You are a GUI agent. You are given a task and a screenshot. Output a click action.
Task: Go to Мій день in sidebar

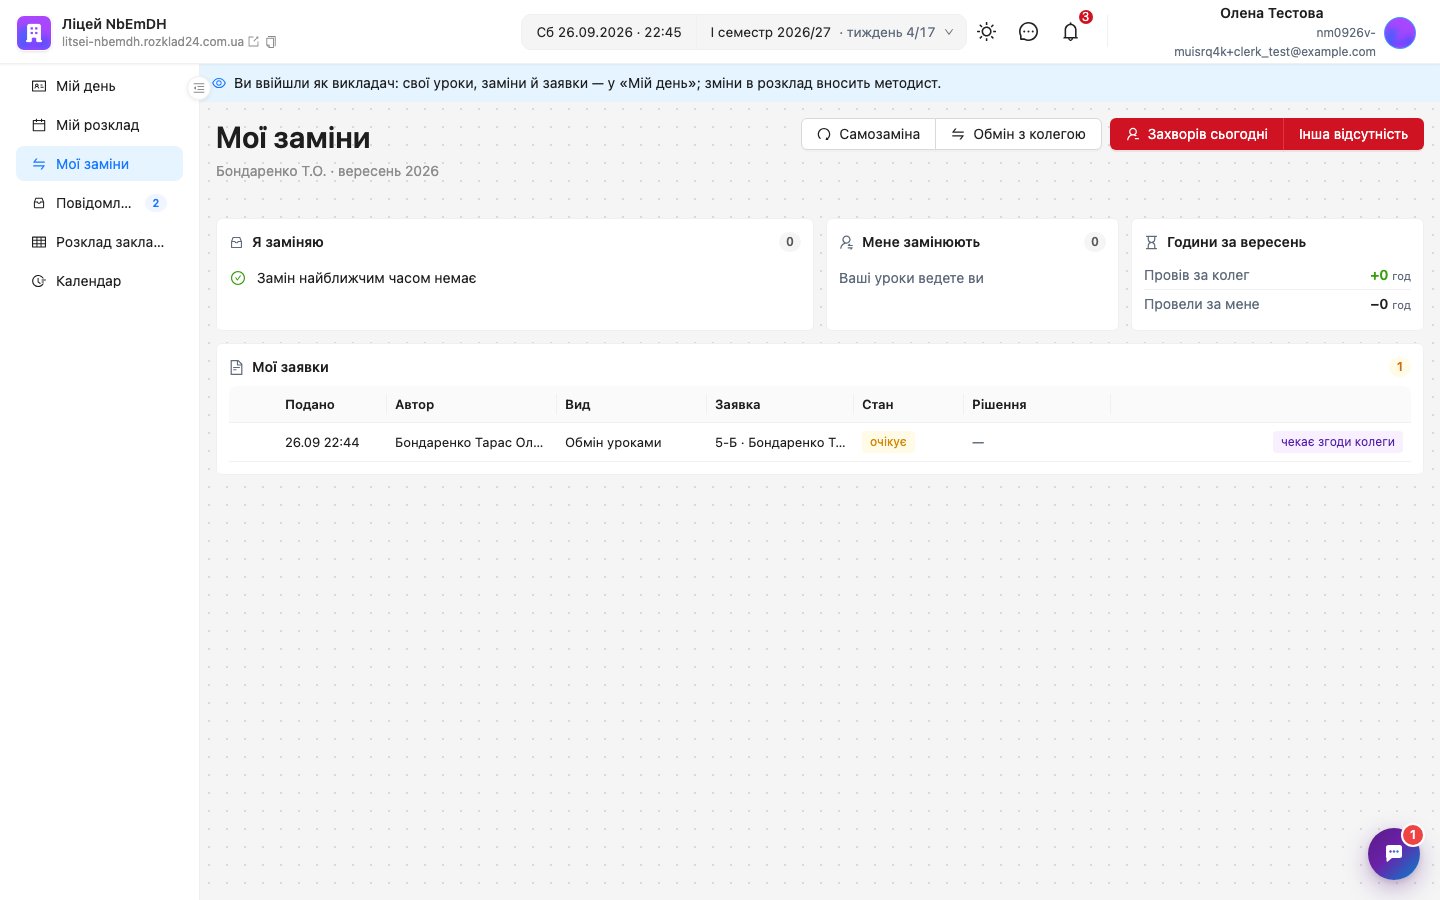pyautogui.click(x=99, y=86)
